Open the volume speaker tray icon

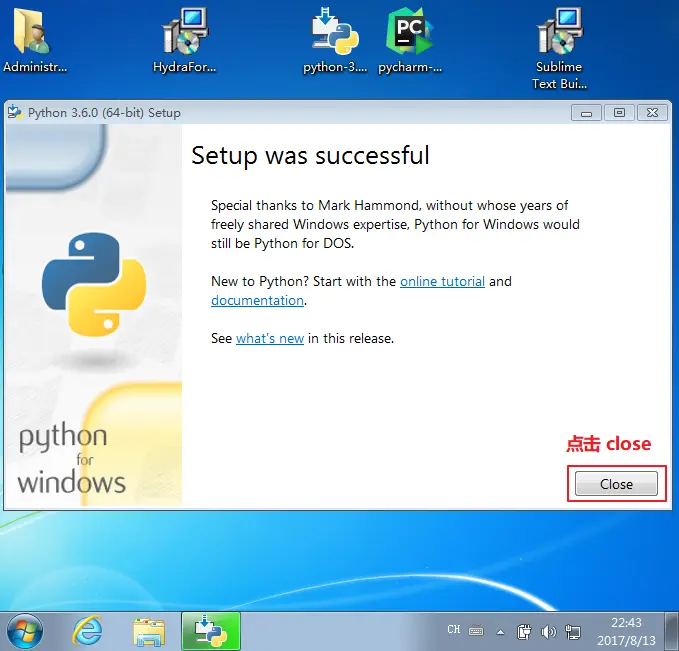tap(548, 632)
